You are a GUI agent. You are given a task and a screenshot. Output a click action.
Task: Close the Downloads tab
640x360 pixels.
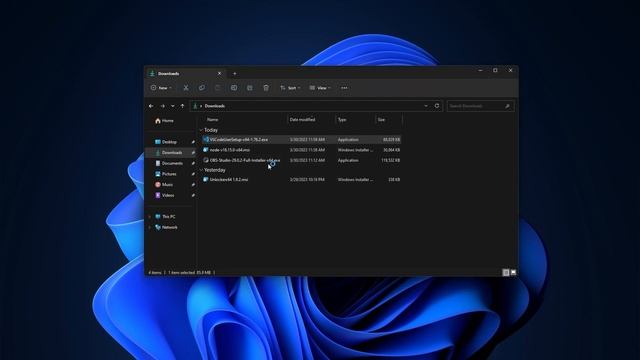point(220,73)
